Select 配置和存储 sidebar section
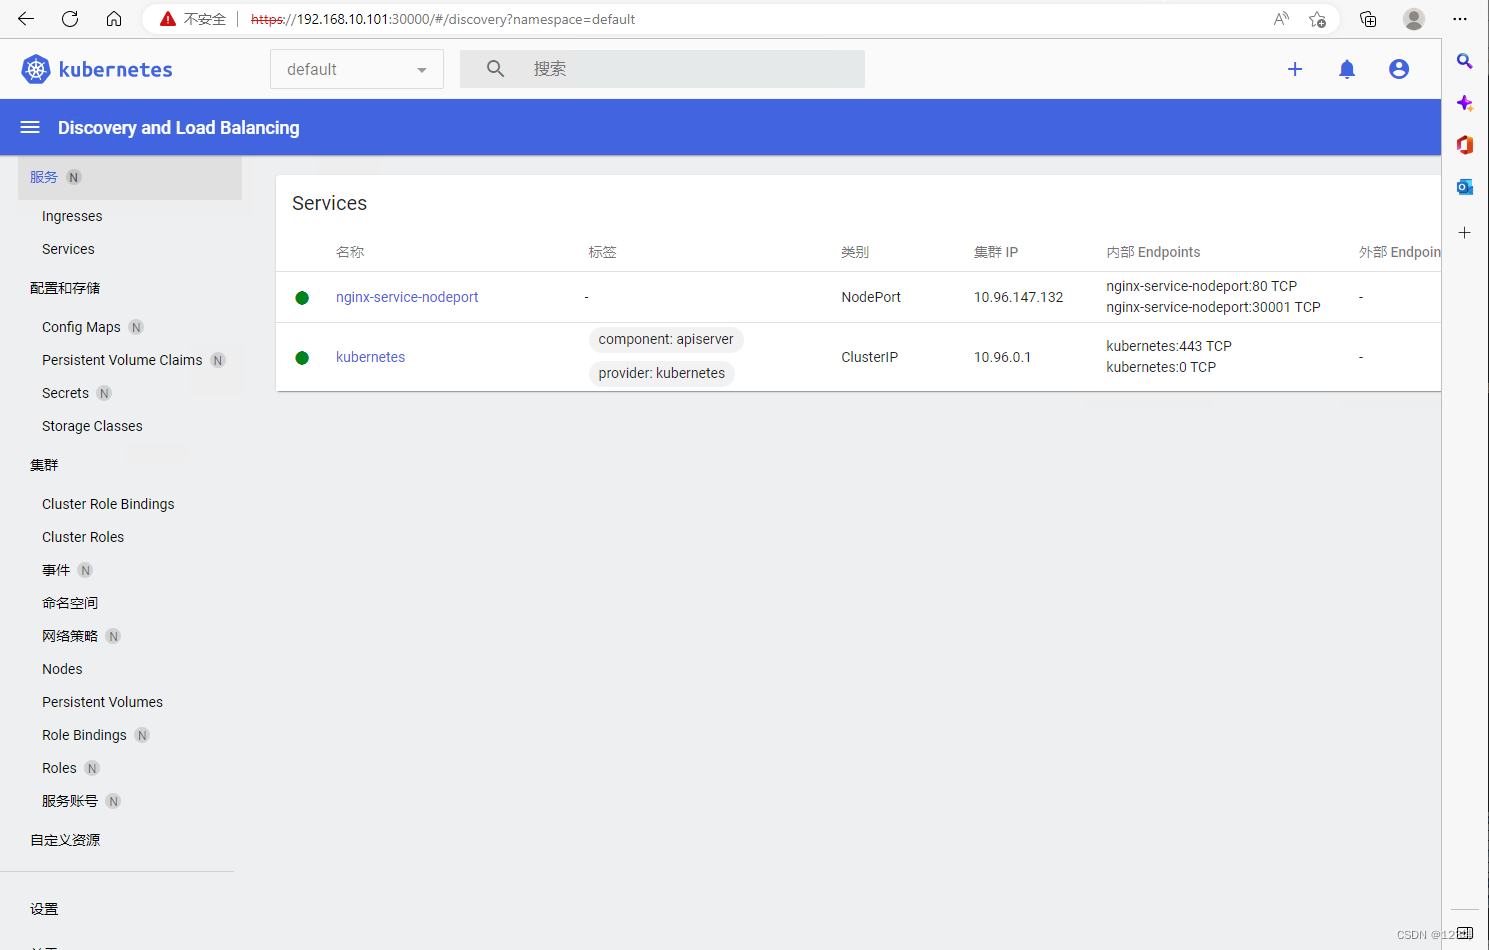This screenshot has width=1489, height=950. (65, 288)
